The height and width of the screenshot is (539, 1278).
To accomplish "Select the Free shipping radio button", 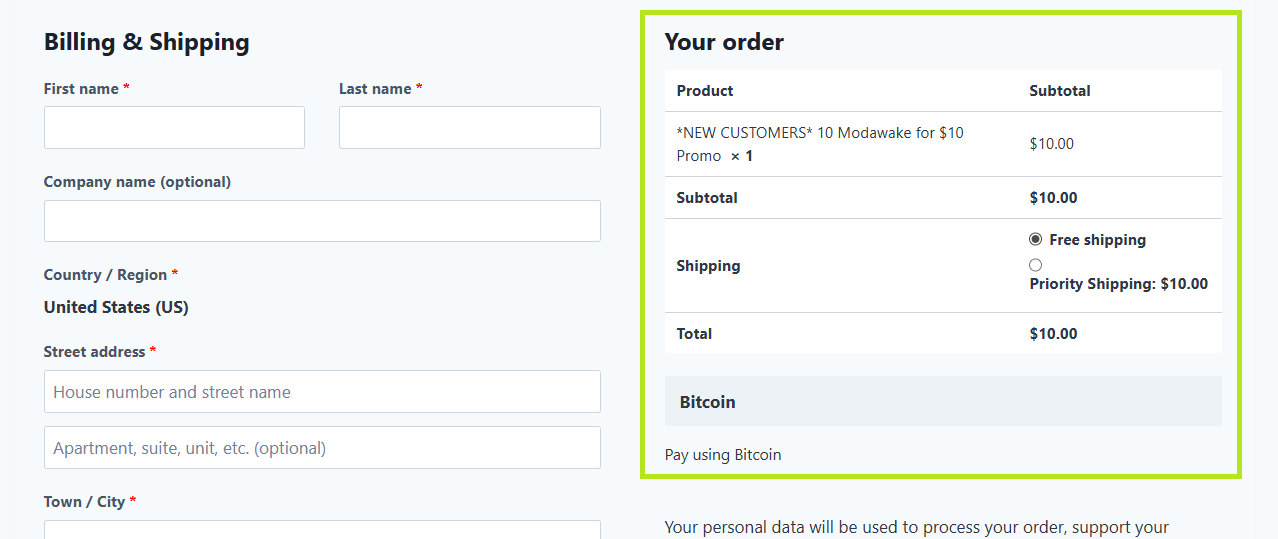I will 1035,240.
